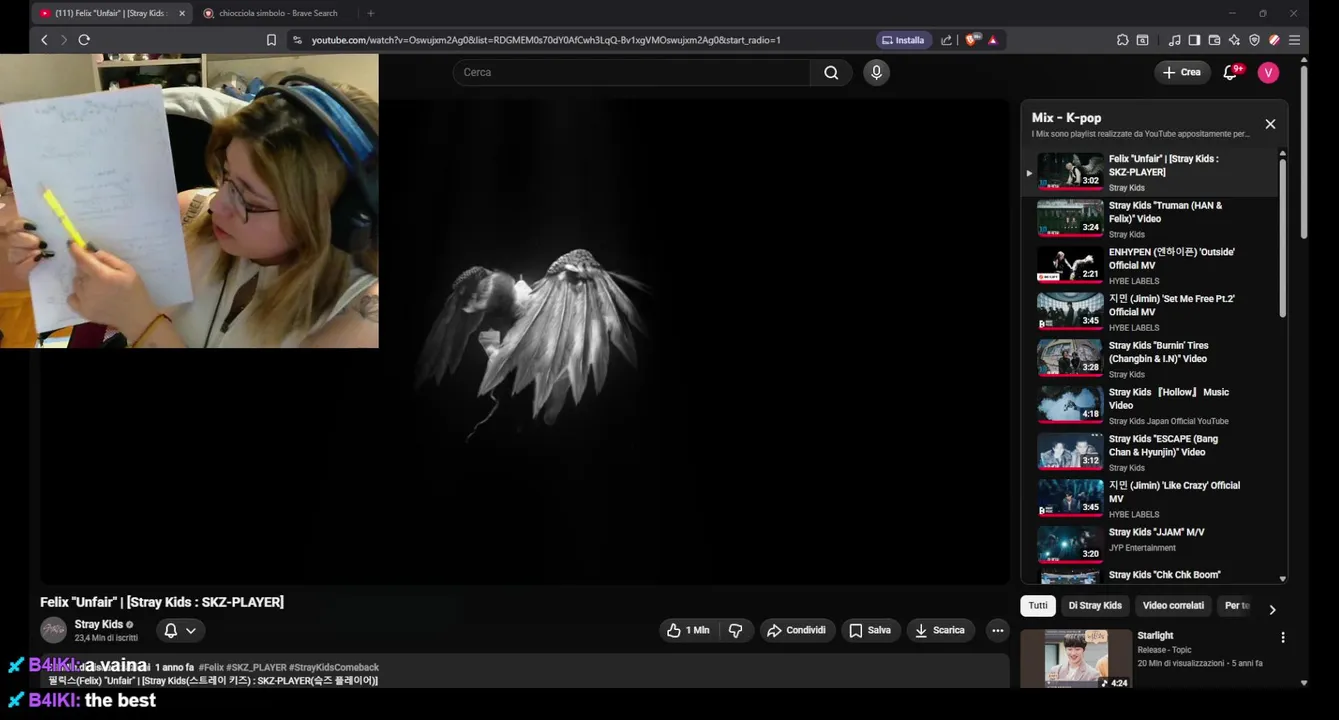
Task: Play Jimin 'Like Crazy' Official MV from the mix
Action: coord(1150,498)
